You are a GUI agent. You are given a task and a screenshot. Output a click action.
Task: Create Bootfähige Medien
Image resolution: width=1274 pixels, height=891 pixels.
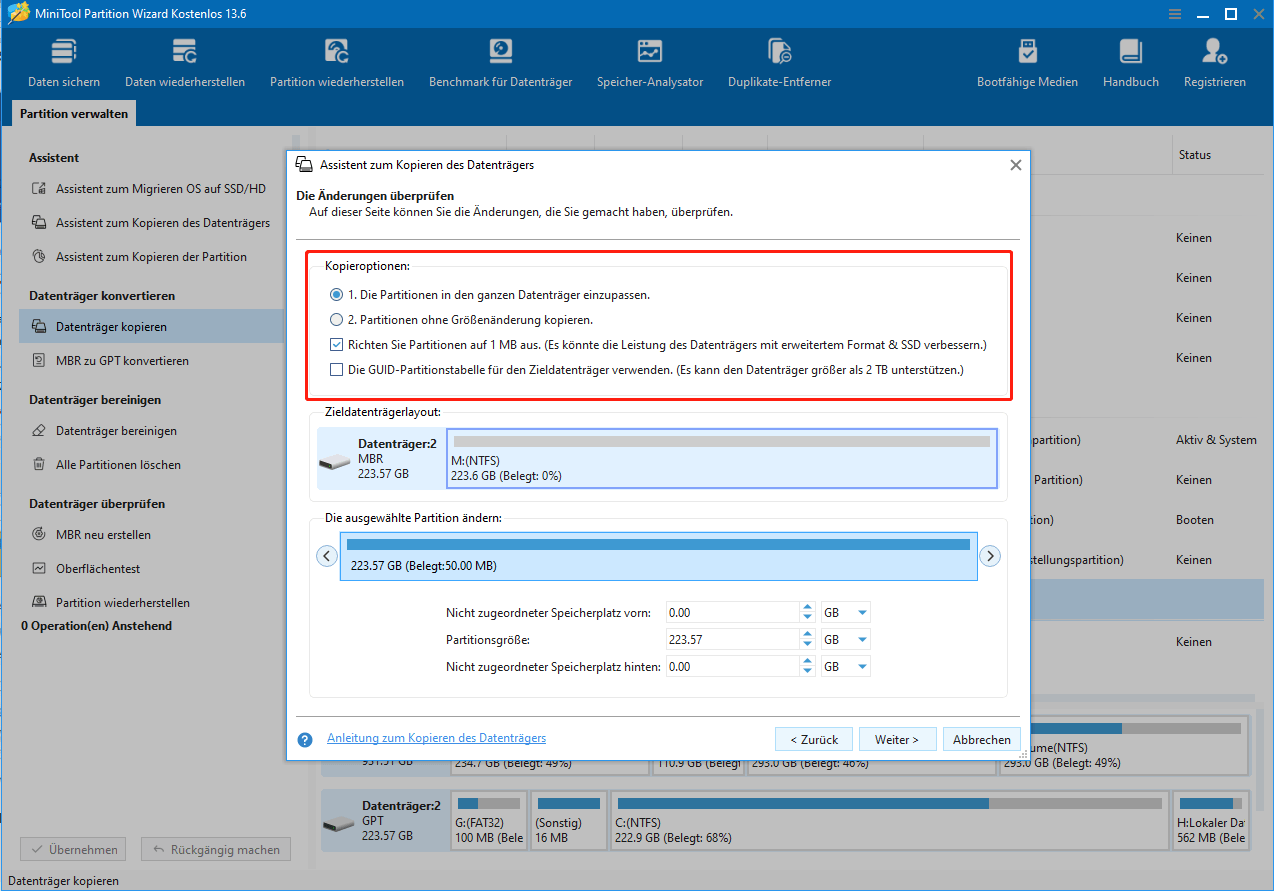(1027, 63)
